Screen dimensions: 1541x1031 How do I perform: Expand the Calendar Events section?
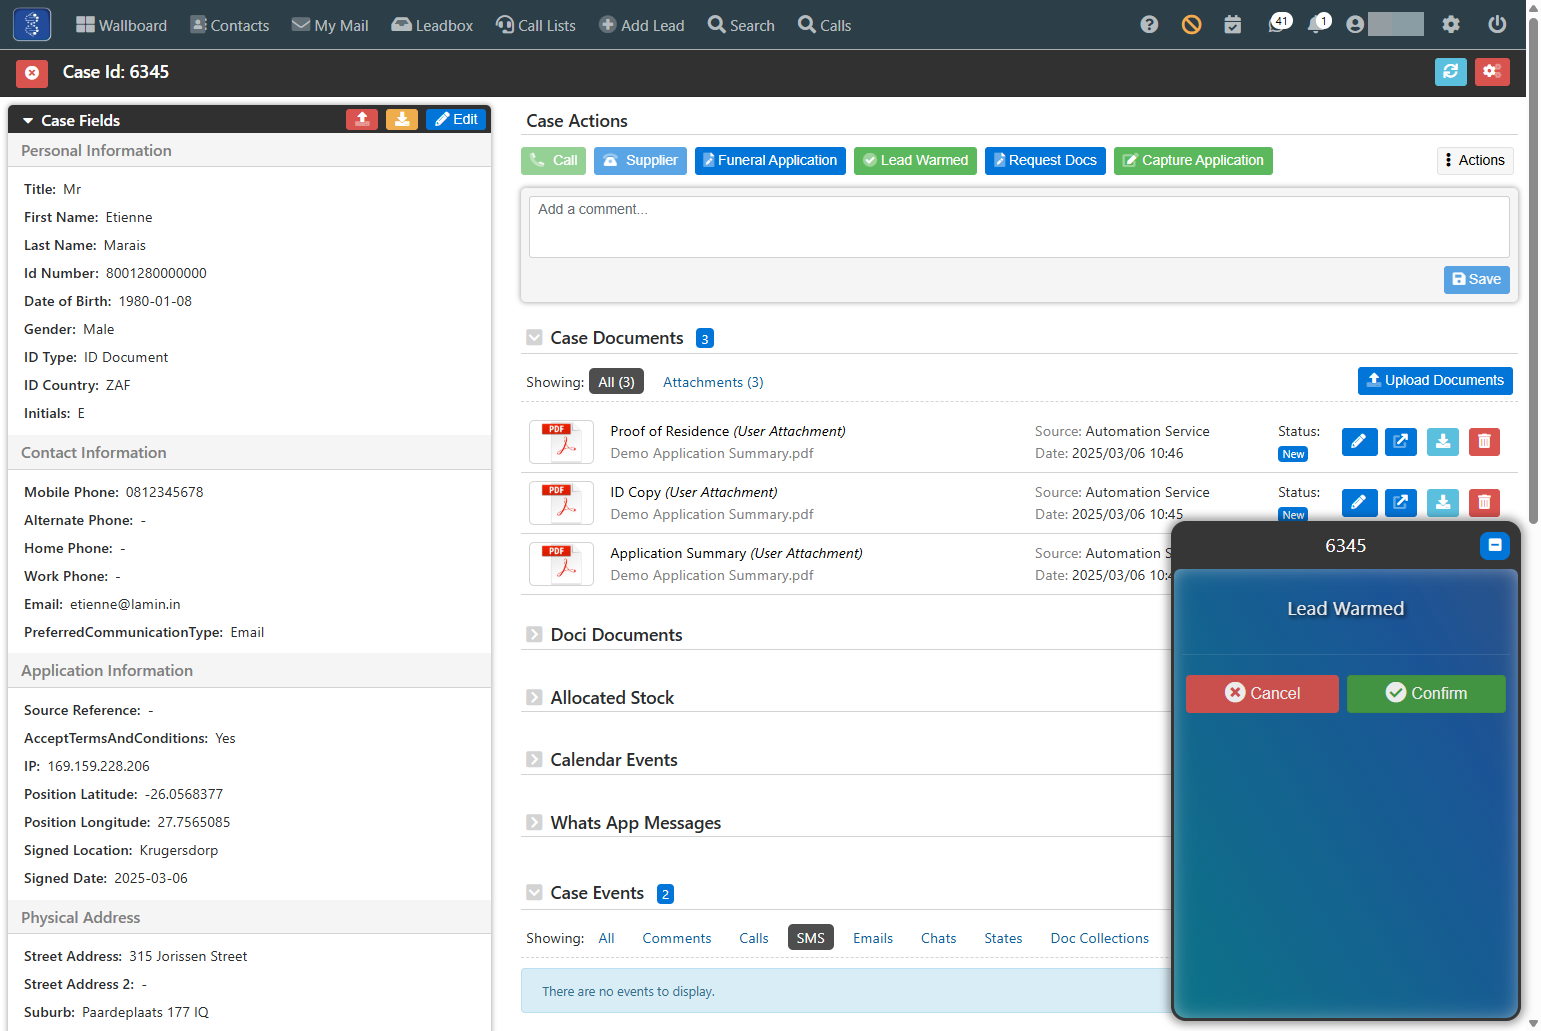point(534,760)
